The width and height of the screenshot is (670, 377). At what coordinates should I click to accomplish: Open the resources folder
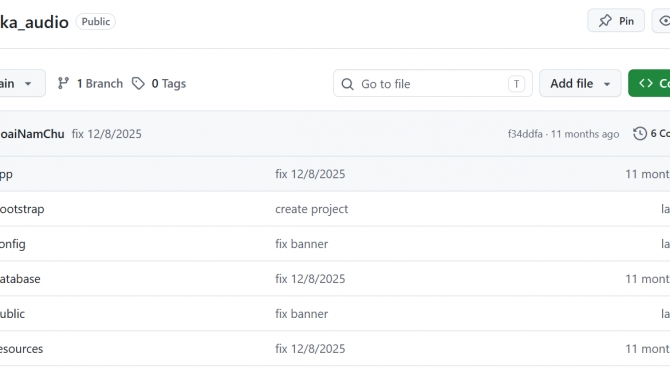(x=21, y=349)
